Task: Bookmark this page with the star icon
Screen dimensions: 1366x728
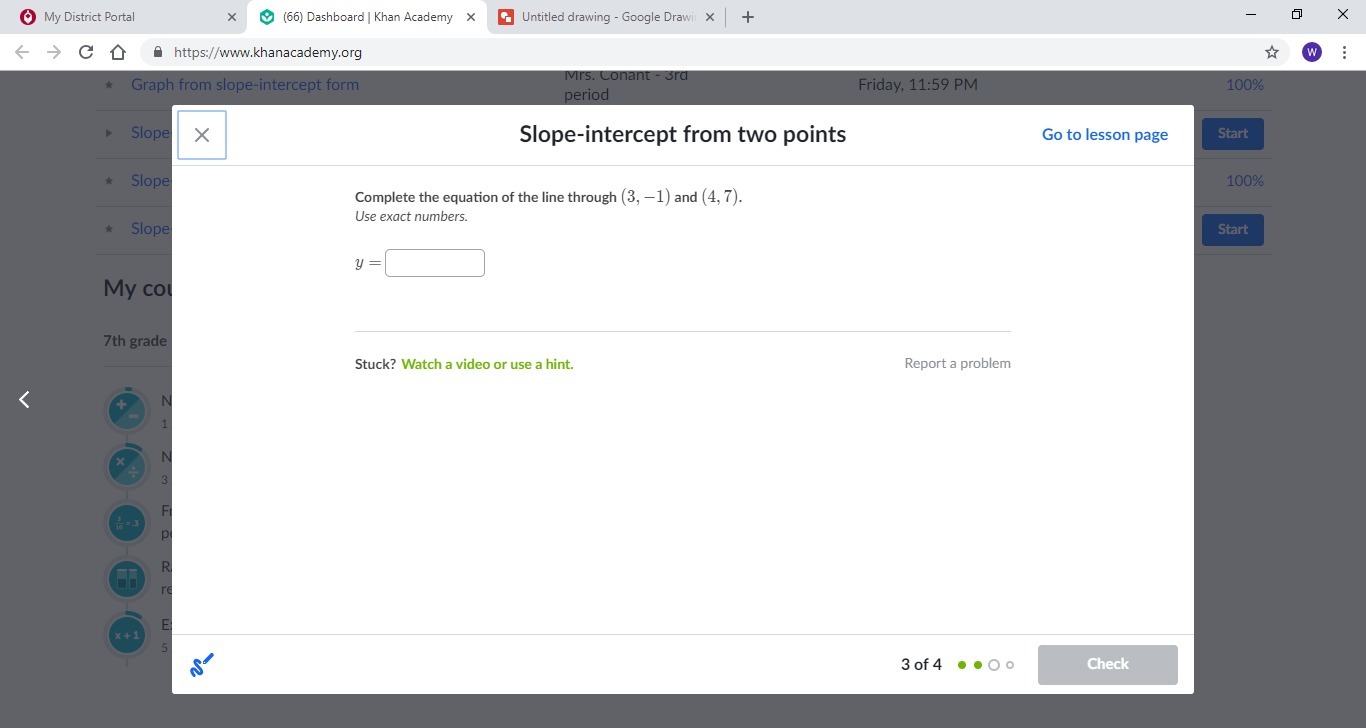Action: point(1272,52)
